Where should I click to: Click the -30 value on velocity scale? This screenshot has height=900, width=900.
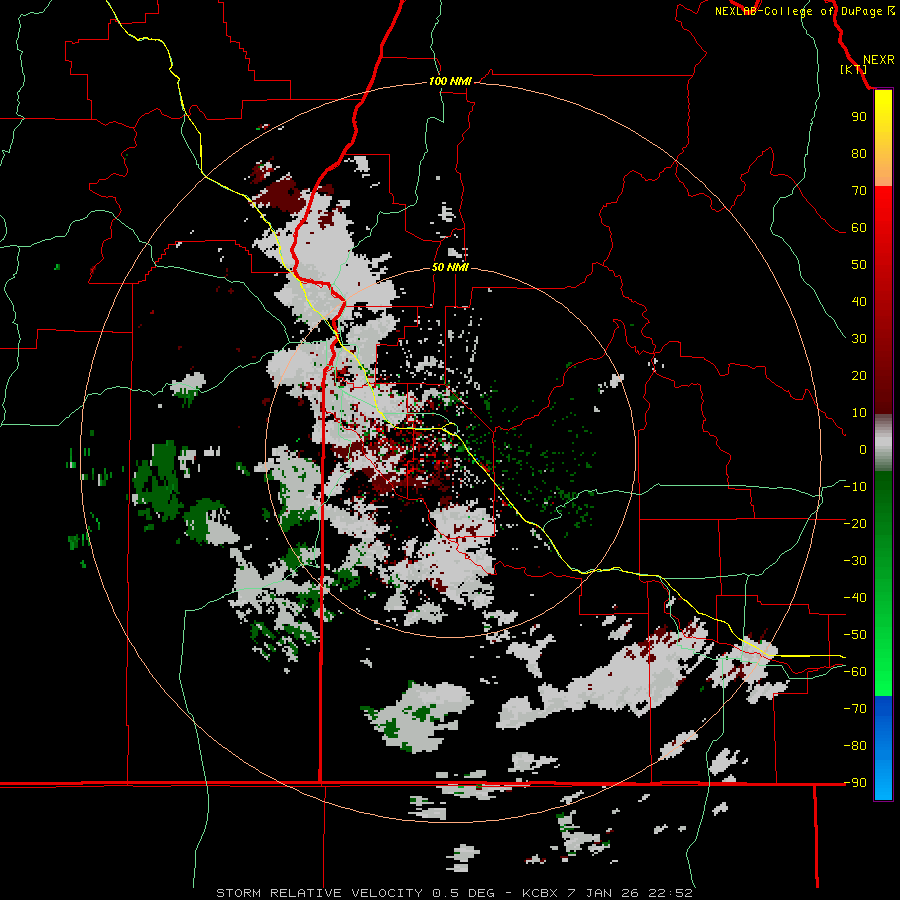pyautogui.click(x=855, y=561)
